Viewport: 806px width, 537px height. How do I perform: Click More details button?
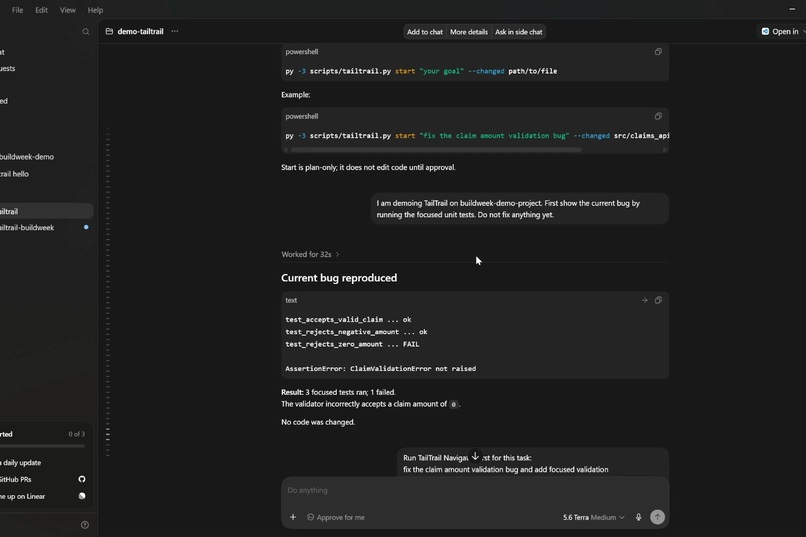(x=469, y=32)
